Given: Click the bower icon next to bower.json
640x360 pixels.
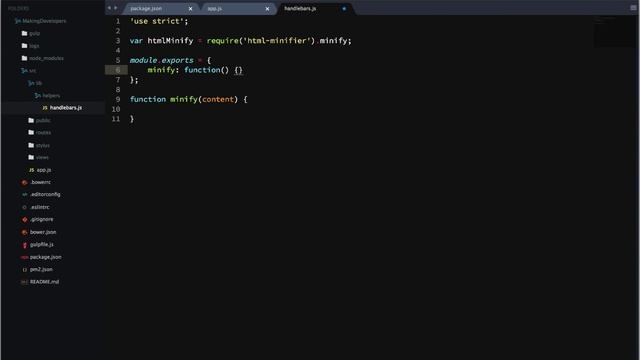Looking at the screenshot, I should (24, 232).
